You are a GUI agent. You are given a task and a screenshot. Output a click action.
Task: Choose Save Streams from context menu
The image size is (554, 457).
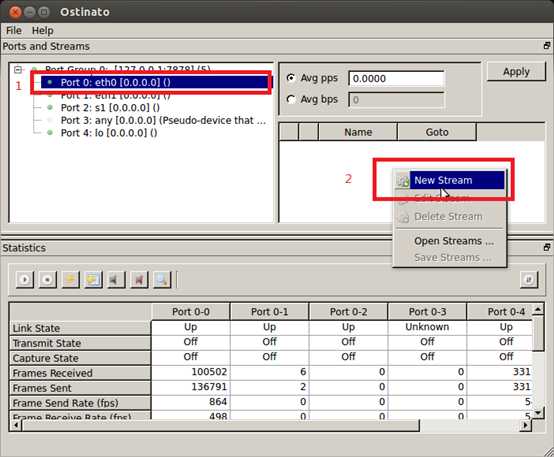(x=450, y=258)
